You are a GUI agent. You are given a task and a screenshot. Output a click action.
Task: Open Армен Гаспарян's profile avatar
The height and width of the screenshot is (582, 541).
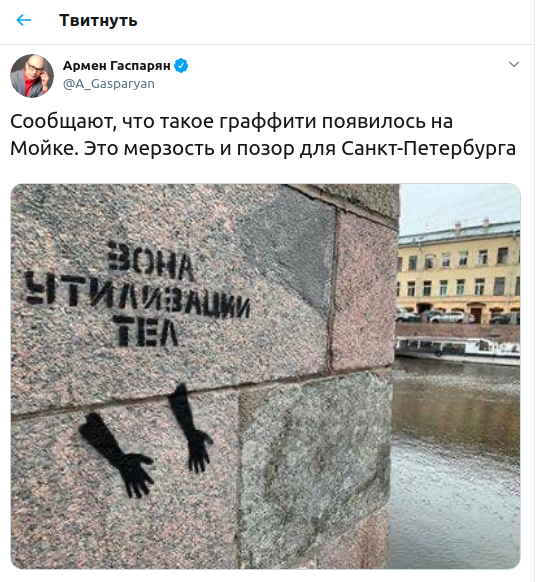(32, 76)
